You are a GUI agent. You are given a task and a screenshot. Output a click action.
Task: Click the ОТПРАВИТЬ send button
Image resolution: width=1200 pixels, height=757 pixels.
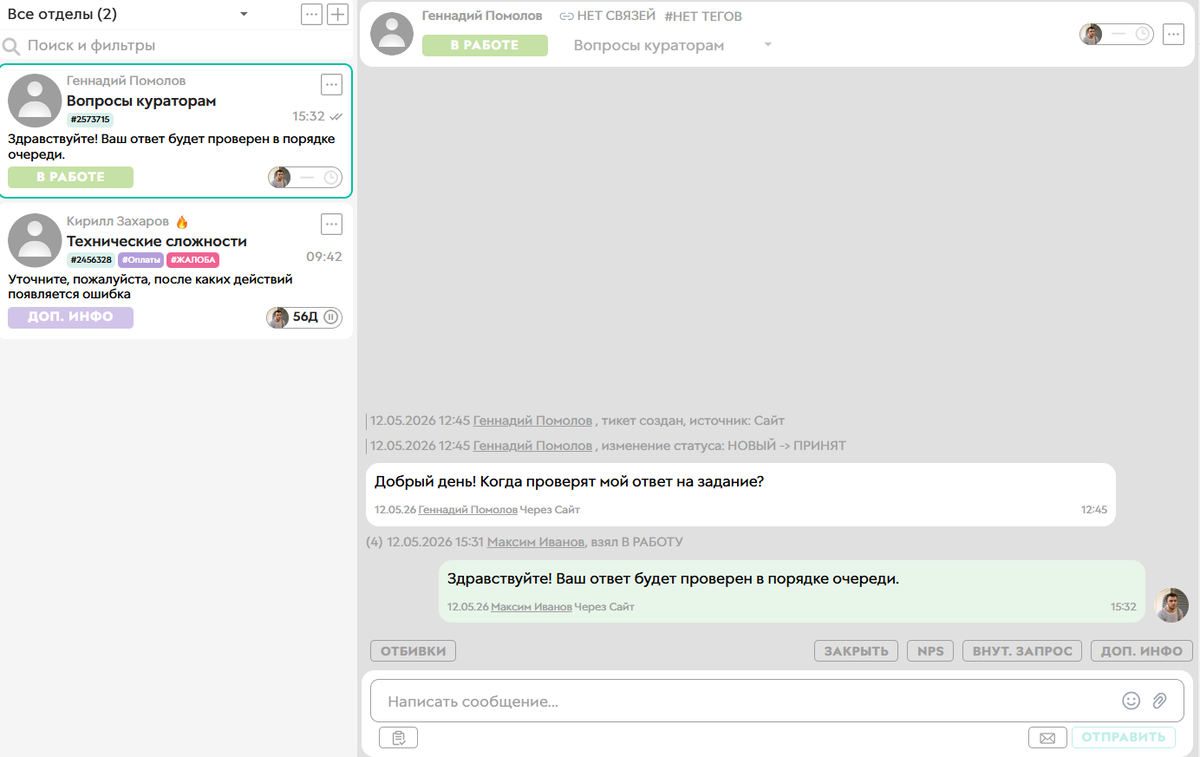tap(1123, 738)
